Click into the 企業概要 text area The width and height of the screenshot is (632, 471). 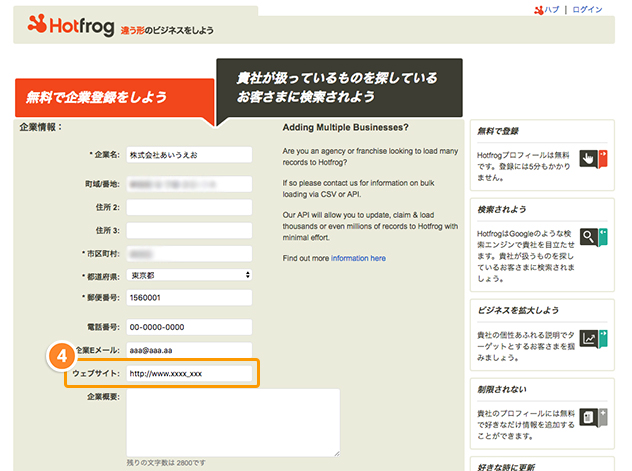(233, 423)
